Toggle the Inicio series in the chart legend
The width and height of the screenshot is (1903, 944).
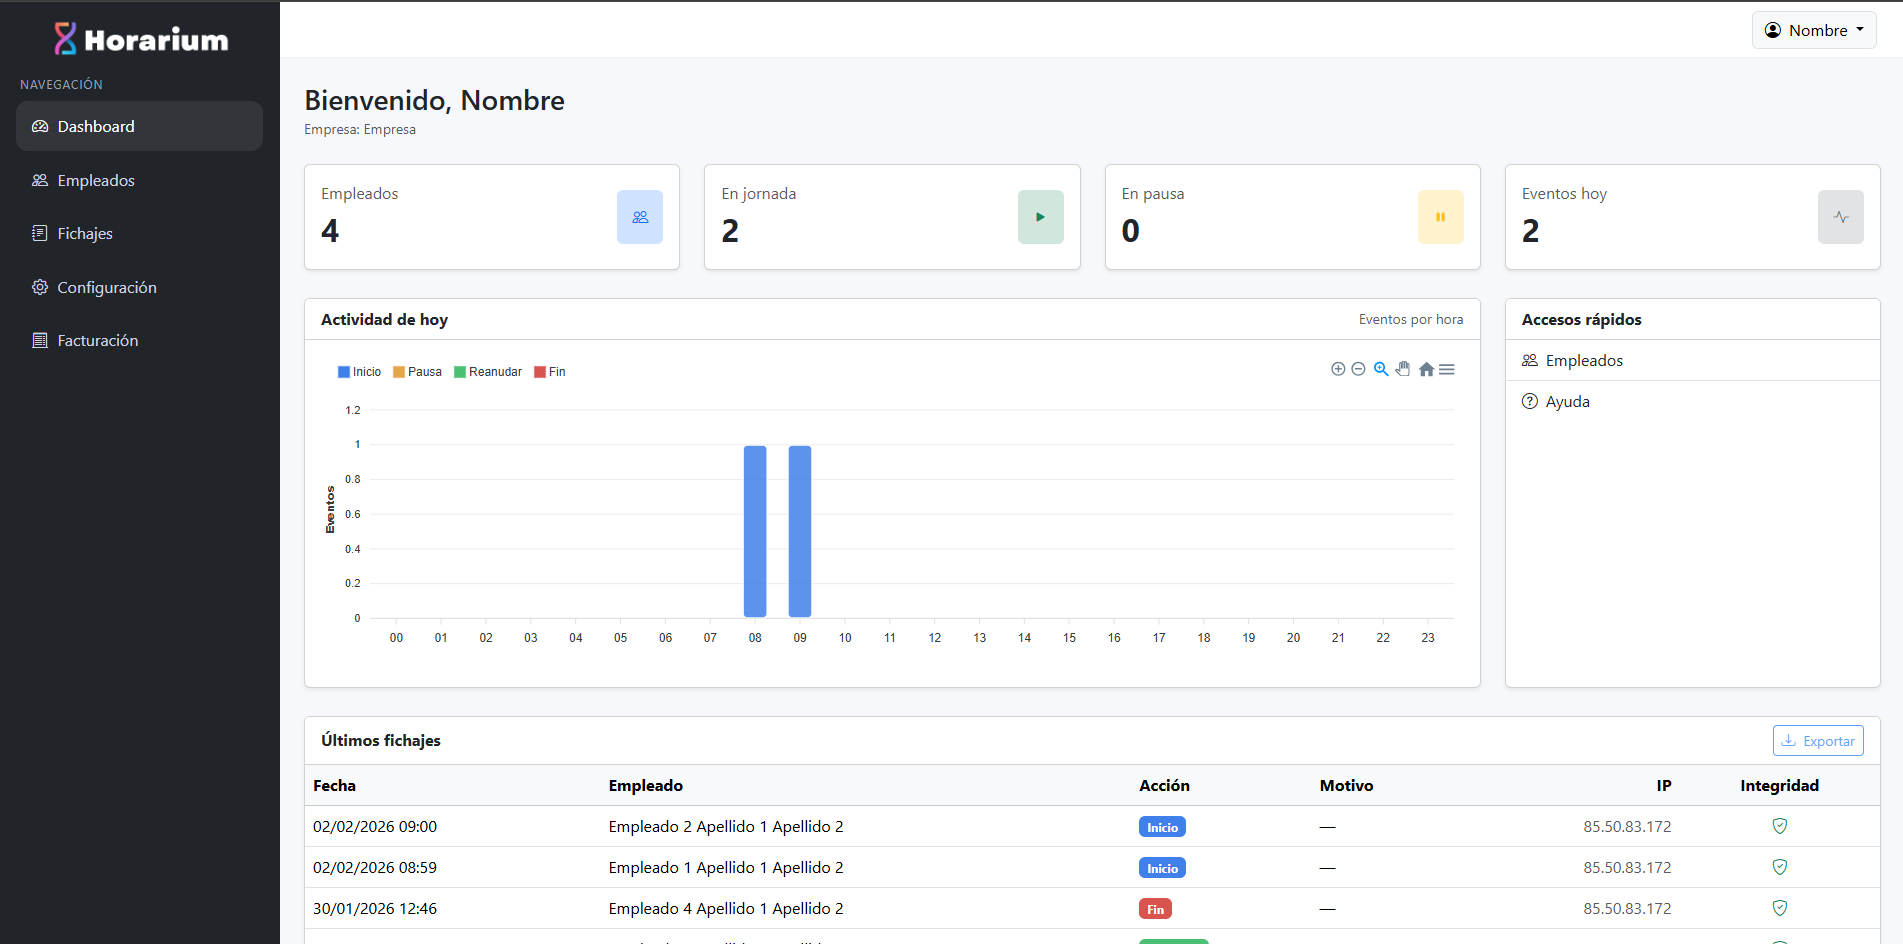click(360, 371)
